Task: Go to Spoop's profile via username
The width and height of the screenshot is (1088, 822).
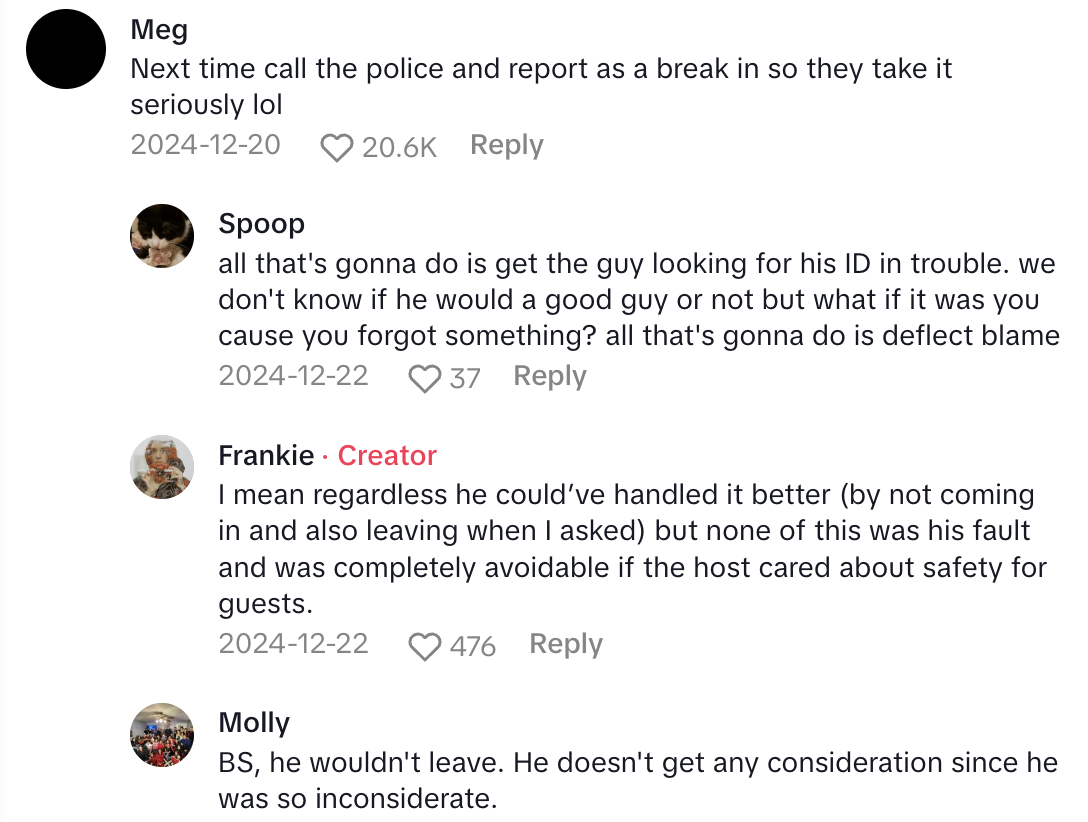Action: click(261, 224)
